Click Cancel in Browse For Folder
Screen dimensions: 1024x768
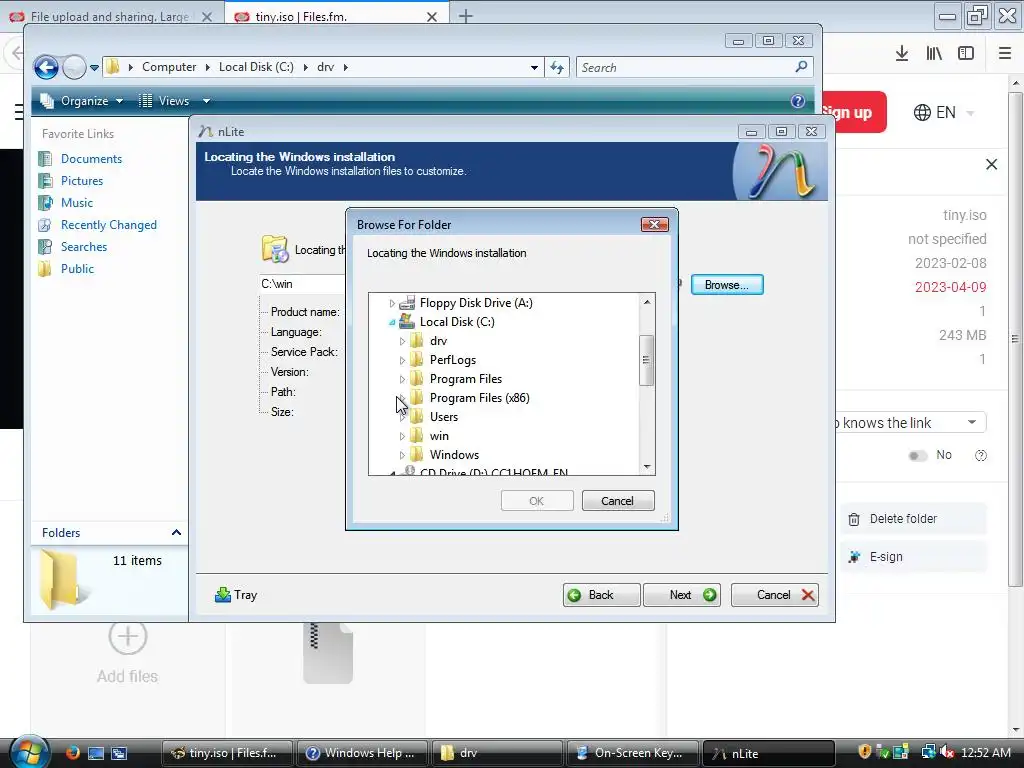[618, 501]
